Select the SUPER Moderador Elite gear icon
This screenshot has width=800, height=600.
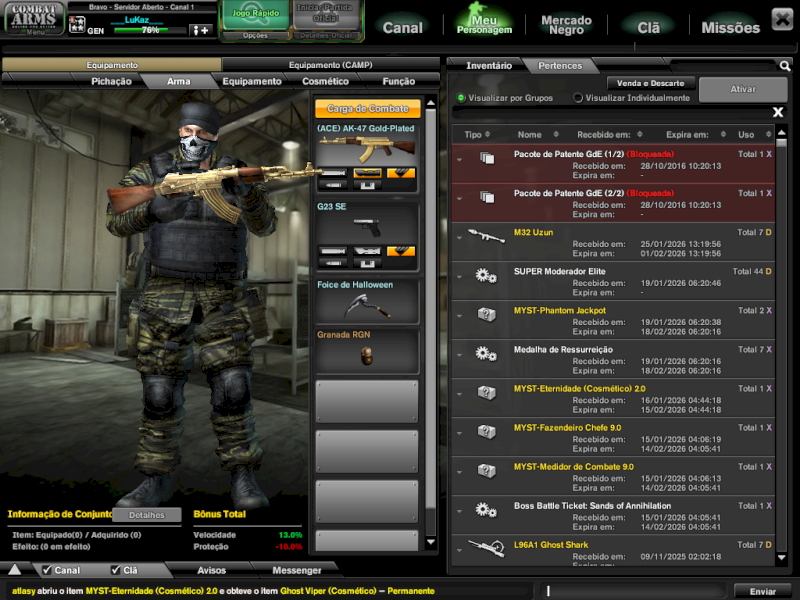point(486,275)
